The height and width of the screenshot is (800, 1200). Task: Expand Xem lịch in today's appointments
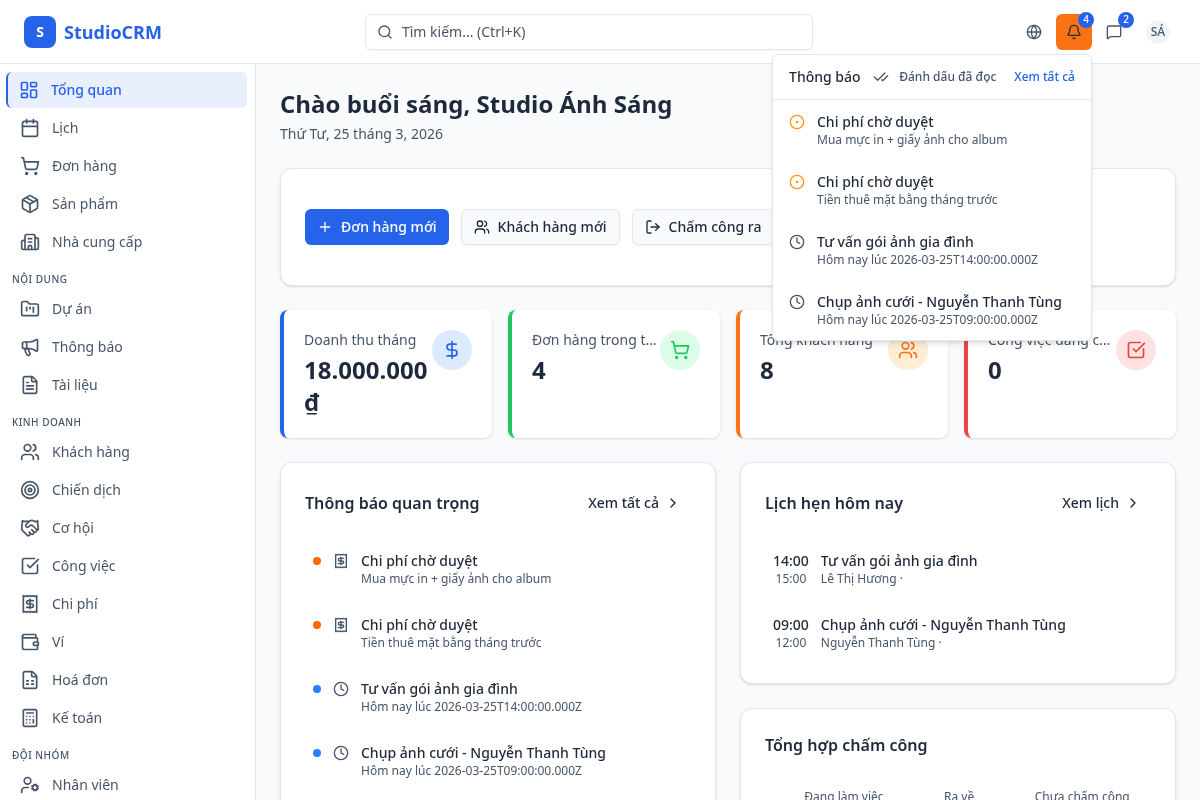point(1100,503)
